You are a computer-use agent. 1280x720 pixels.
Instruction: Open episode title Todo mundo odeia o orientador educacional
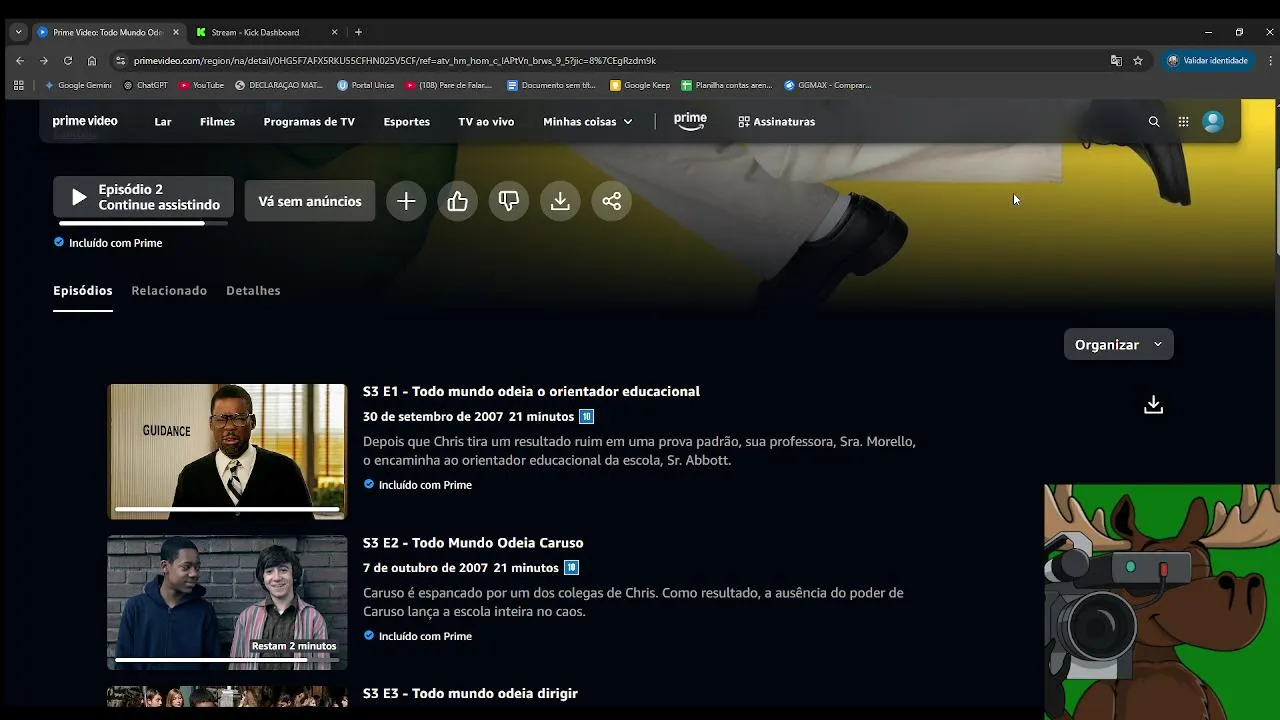[x=555, y=391]
